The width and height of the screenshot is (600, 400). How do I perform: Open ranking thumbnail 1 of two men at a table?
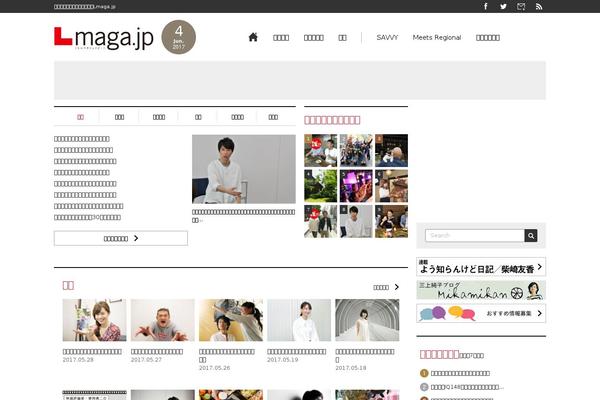pos(321,150)
